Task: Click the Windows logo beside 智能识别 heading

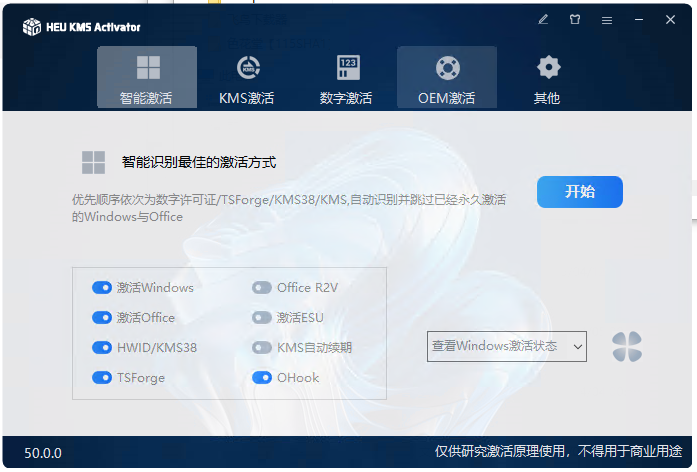Action: tap(94, 162)
